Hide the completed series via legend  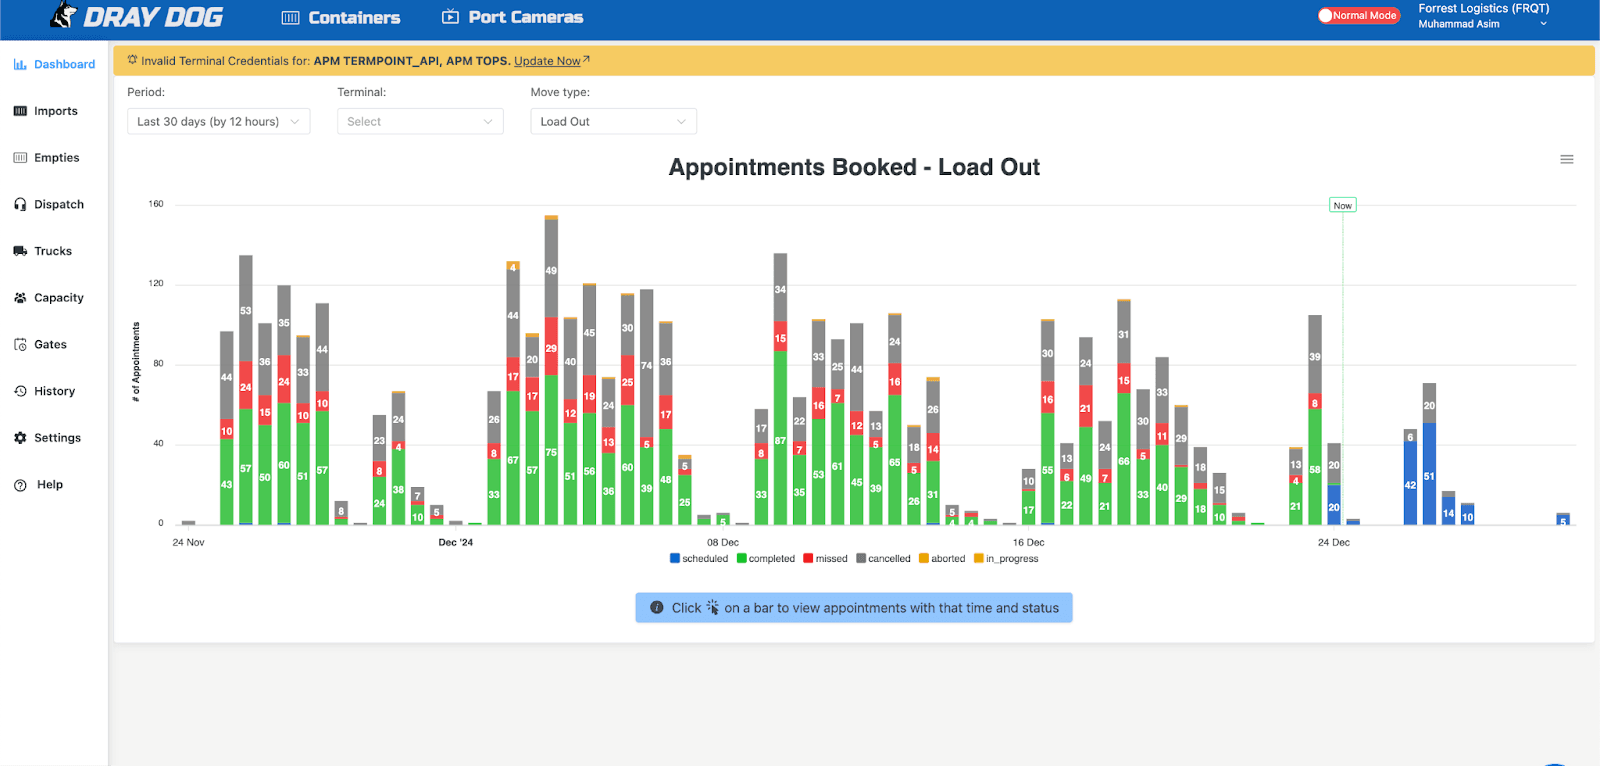(x=766, y=559)
